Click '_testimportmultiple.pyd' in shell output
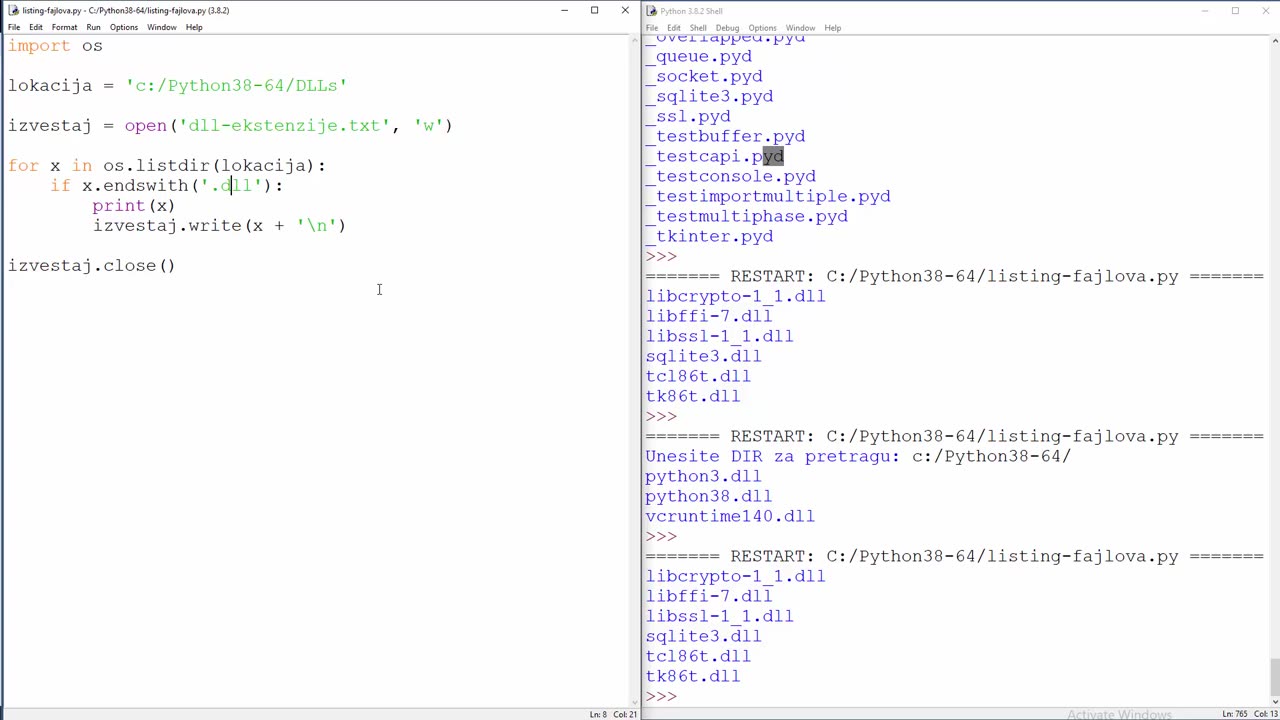The image size is (1280, 720). (768, 197)
